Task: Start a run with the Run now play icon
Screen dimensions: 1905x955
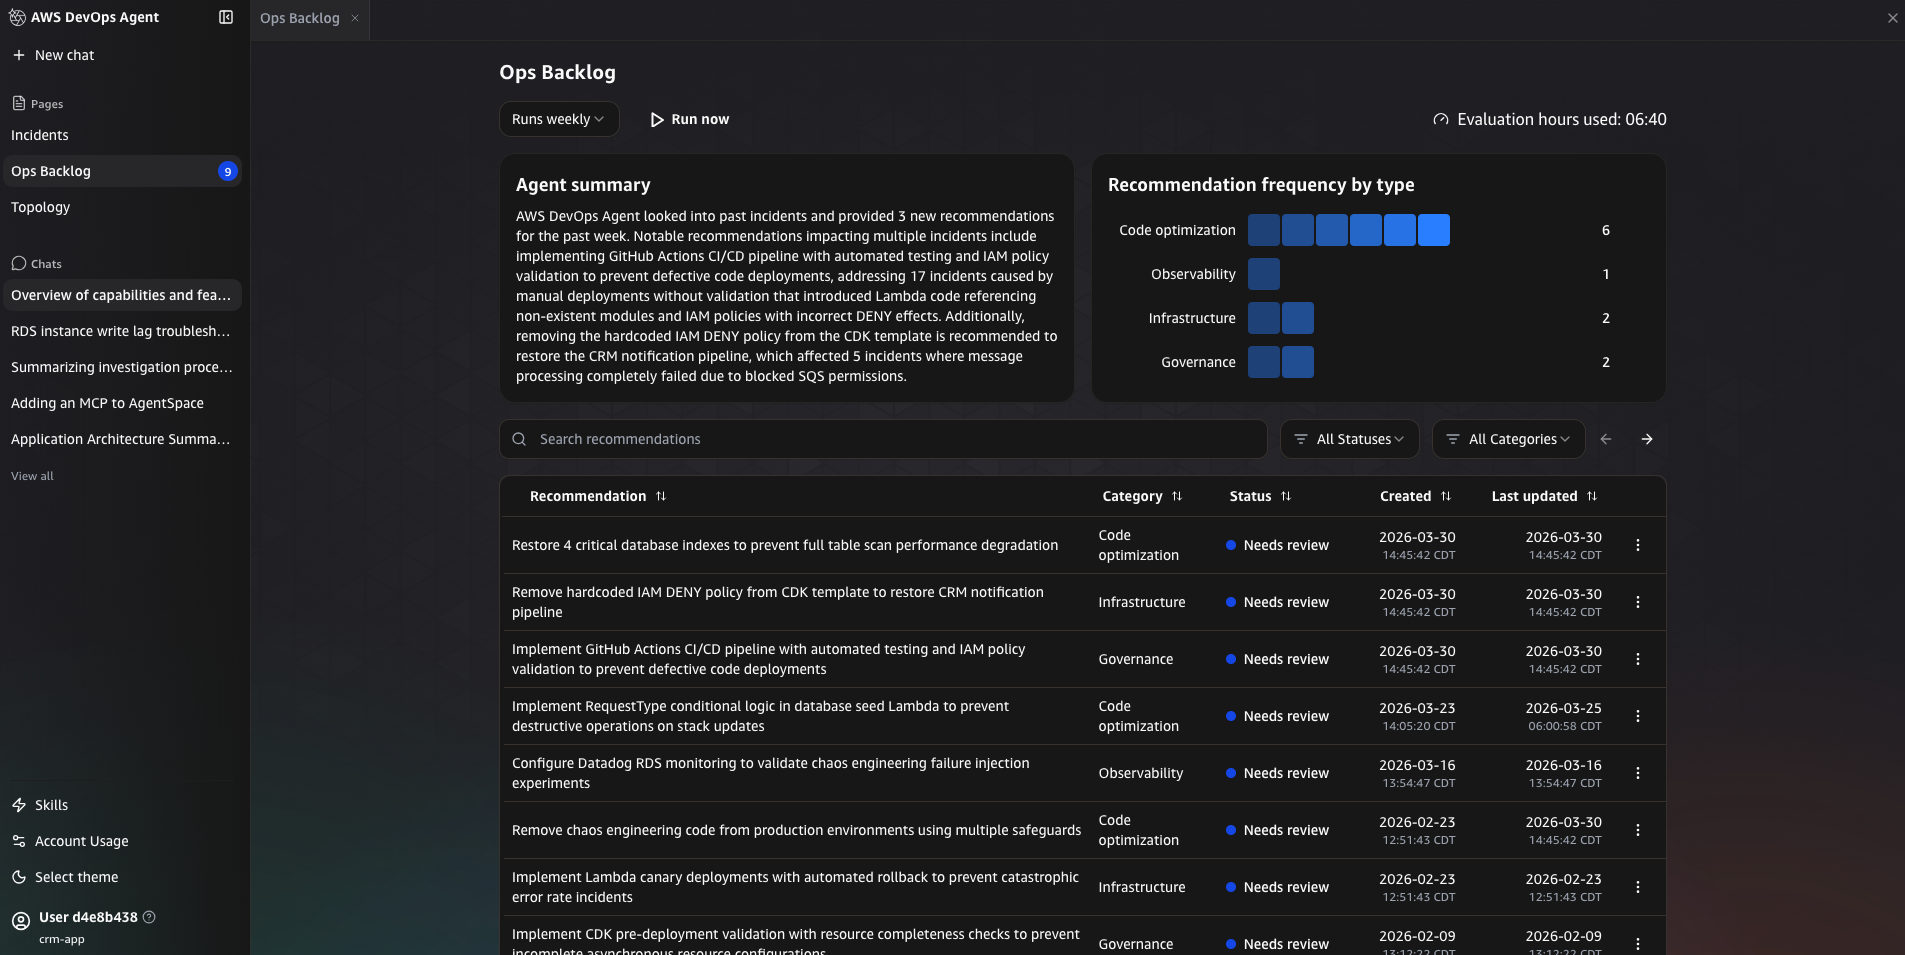Action: pyautogui.click(x=656, y=119)
